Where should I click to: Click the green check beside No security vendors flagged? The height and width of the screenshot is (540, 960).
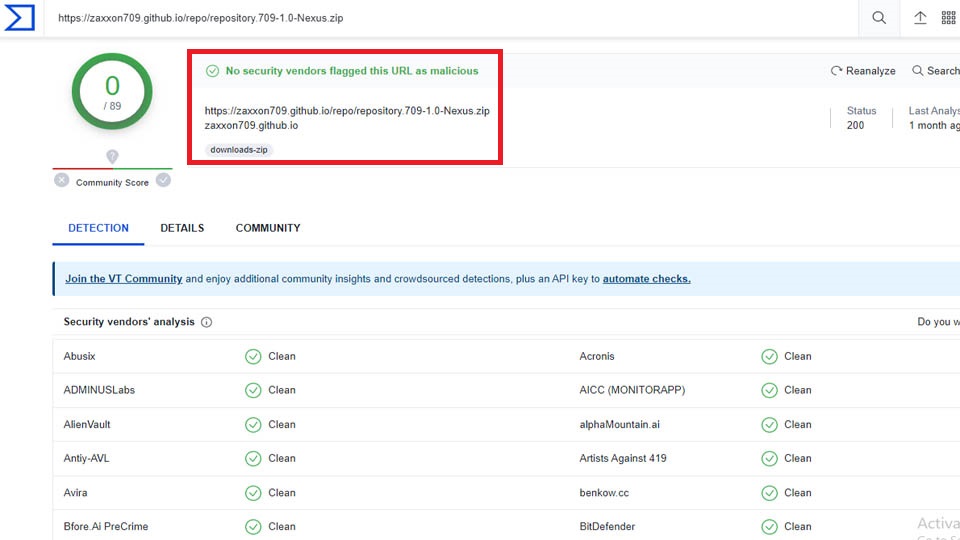point(212,71)
